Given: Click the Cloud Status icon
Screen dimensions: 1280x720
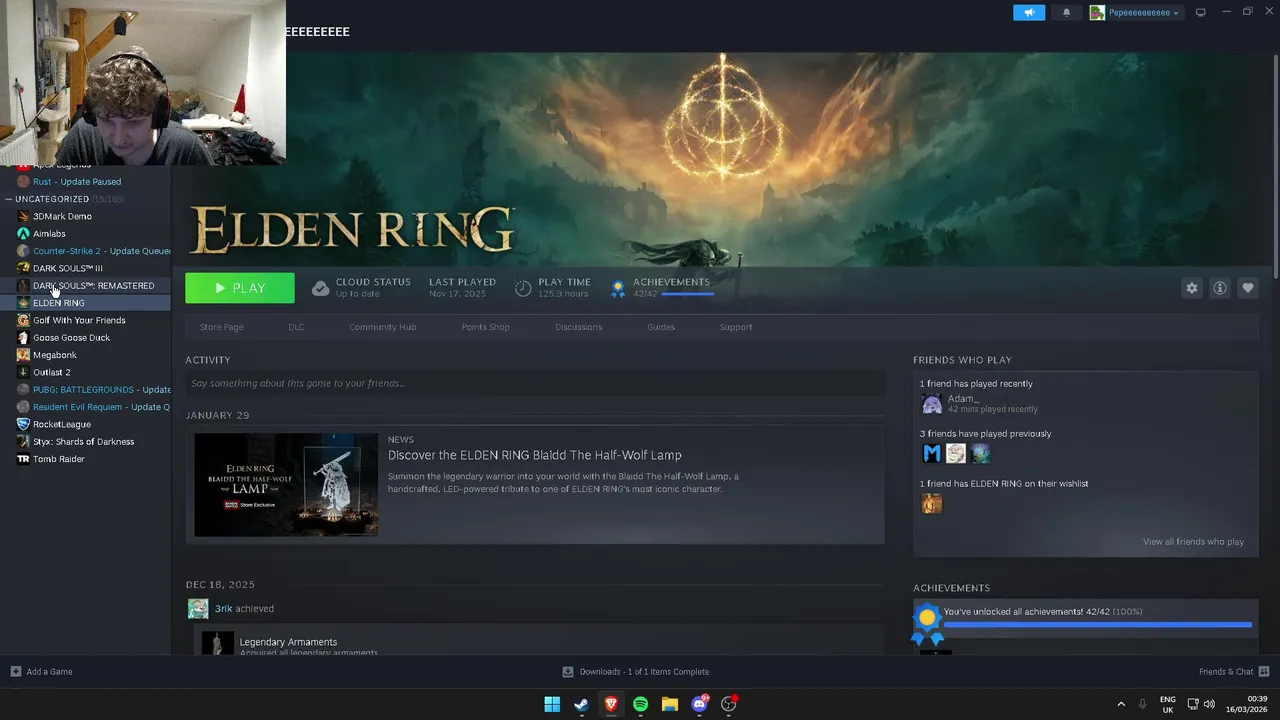Looking at the screenshot, I should click(x=320, y=288).
